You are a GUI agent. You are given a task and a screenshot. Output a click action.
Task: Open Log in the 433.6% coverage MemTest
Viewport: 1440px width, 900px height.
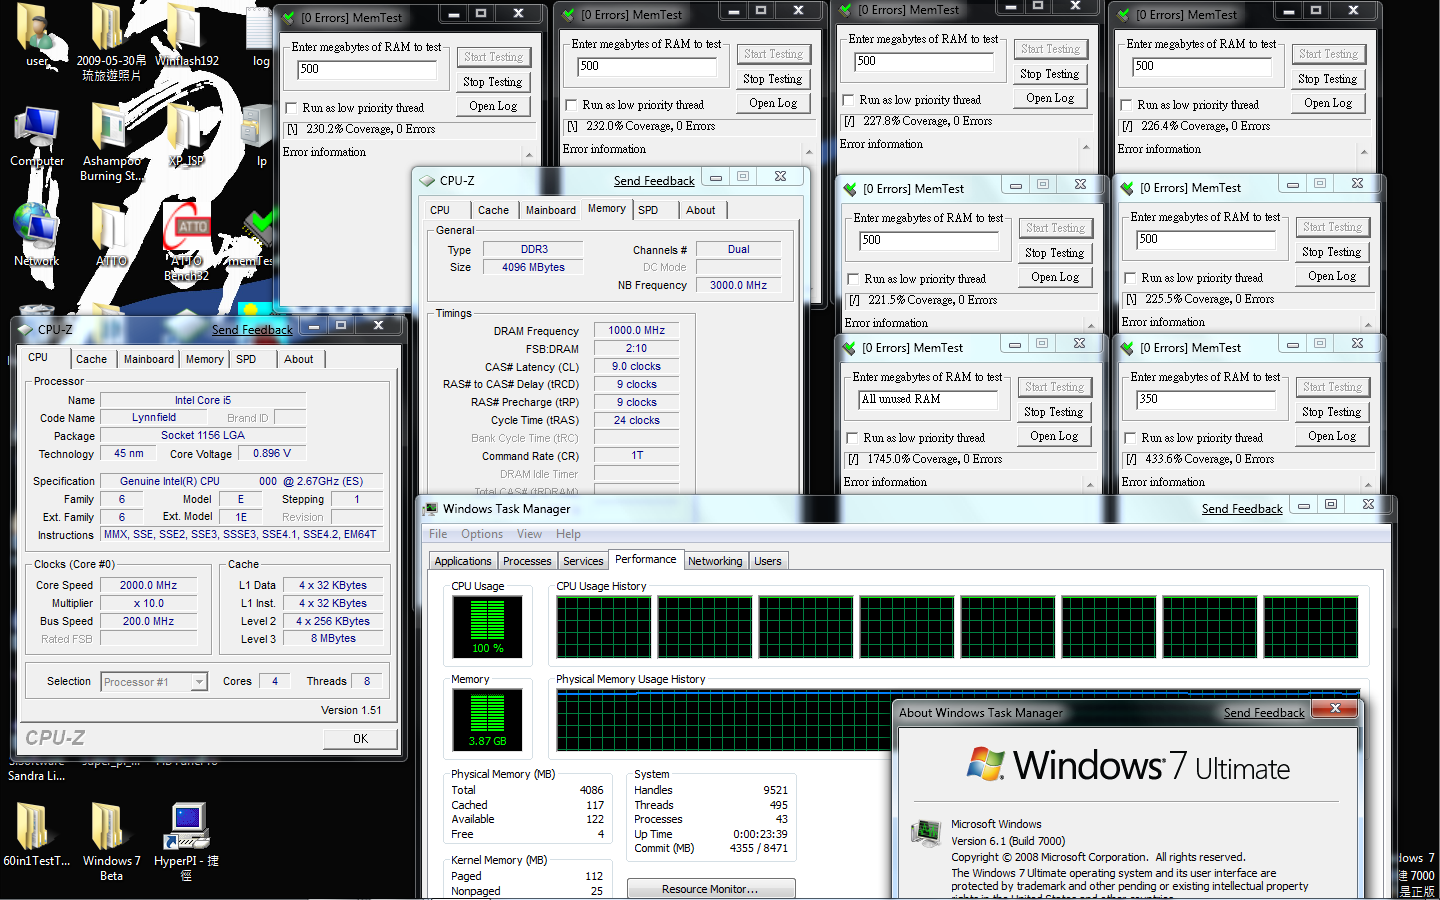(1332, 436)
